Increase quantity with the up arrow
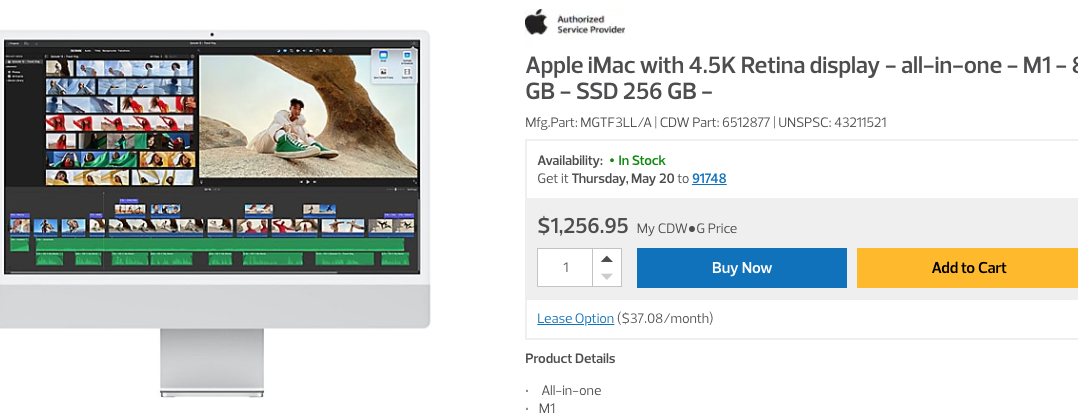The width and height of the screenshot is (1078, 417). point(607,258)
